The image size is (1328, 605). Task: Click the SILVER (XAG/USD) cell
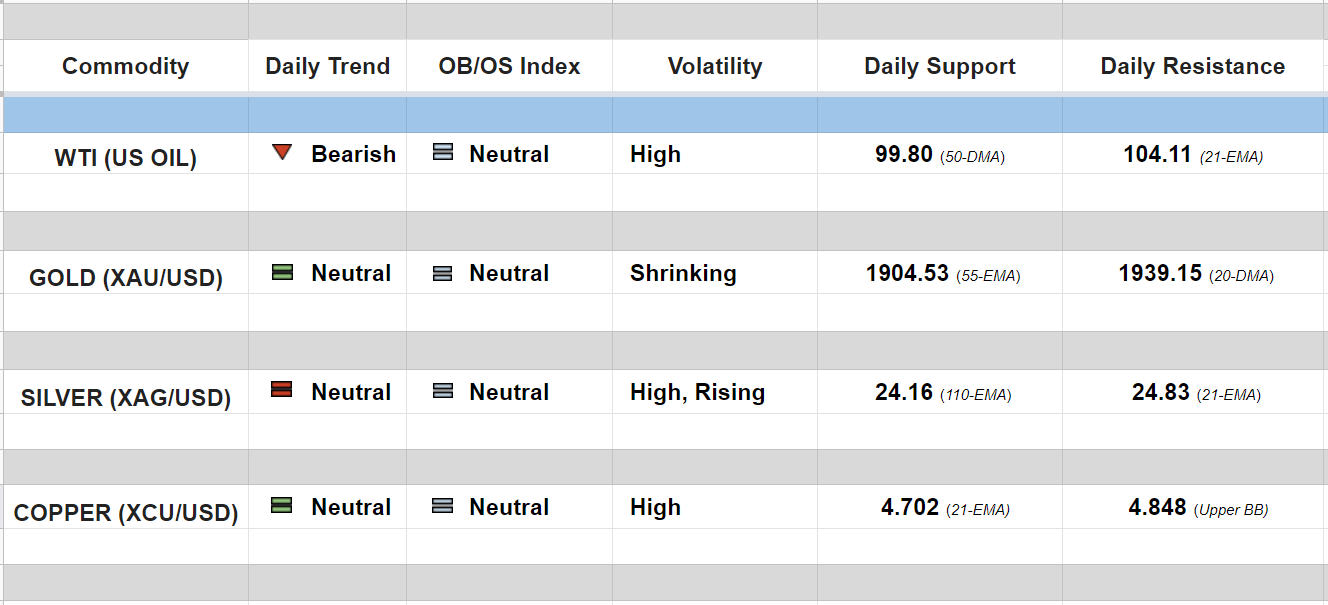click(x=125, y=398)
